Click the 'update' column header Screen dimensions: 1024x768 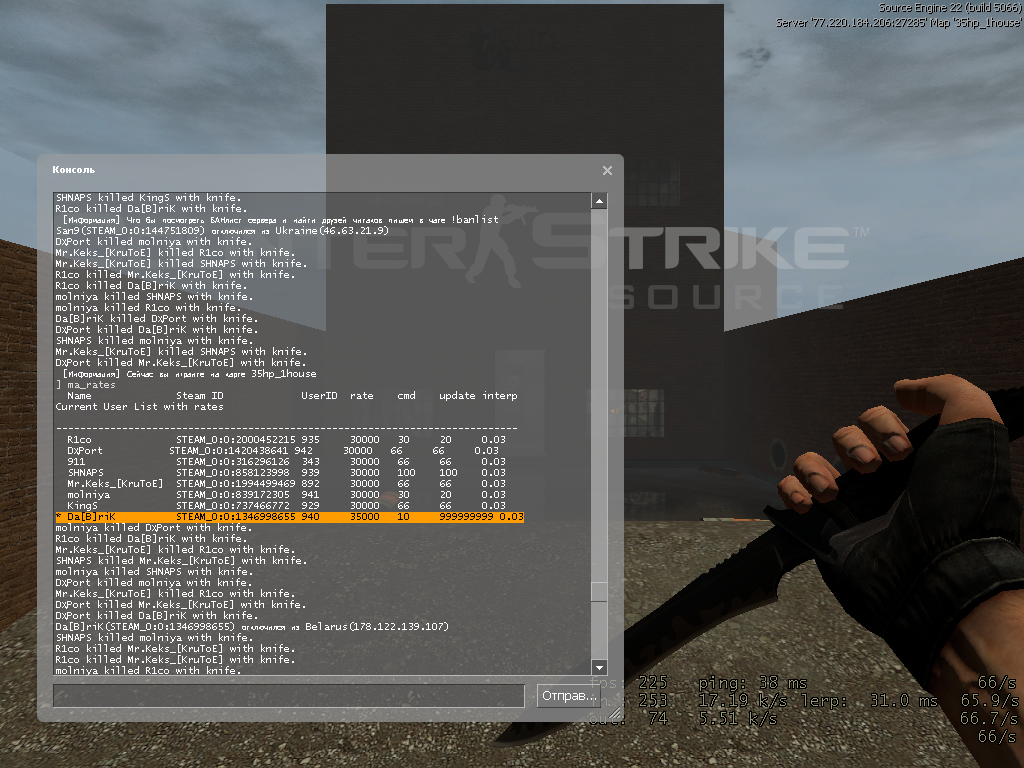tap(457, 396)
